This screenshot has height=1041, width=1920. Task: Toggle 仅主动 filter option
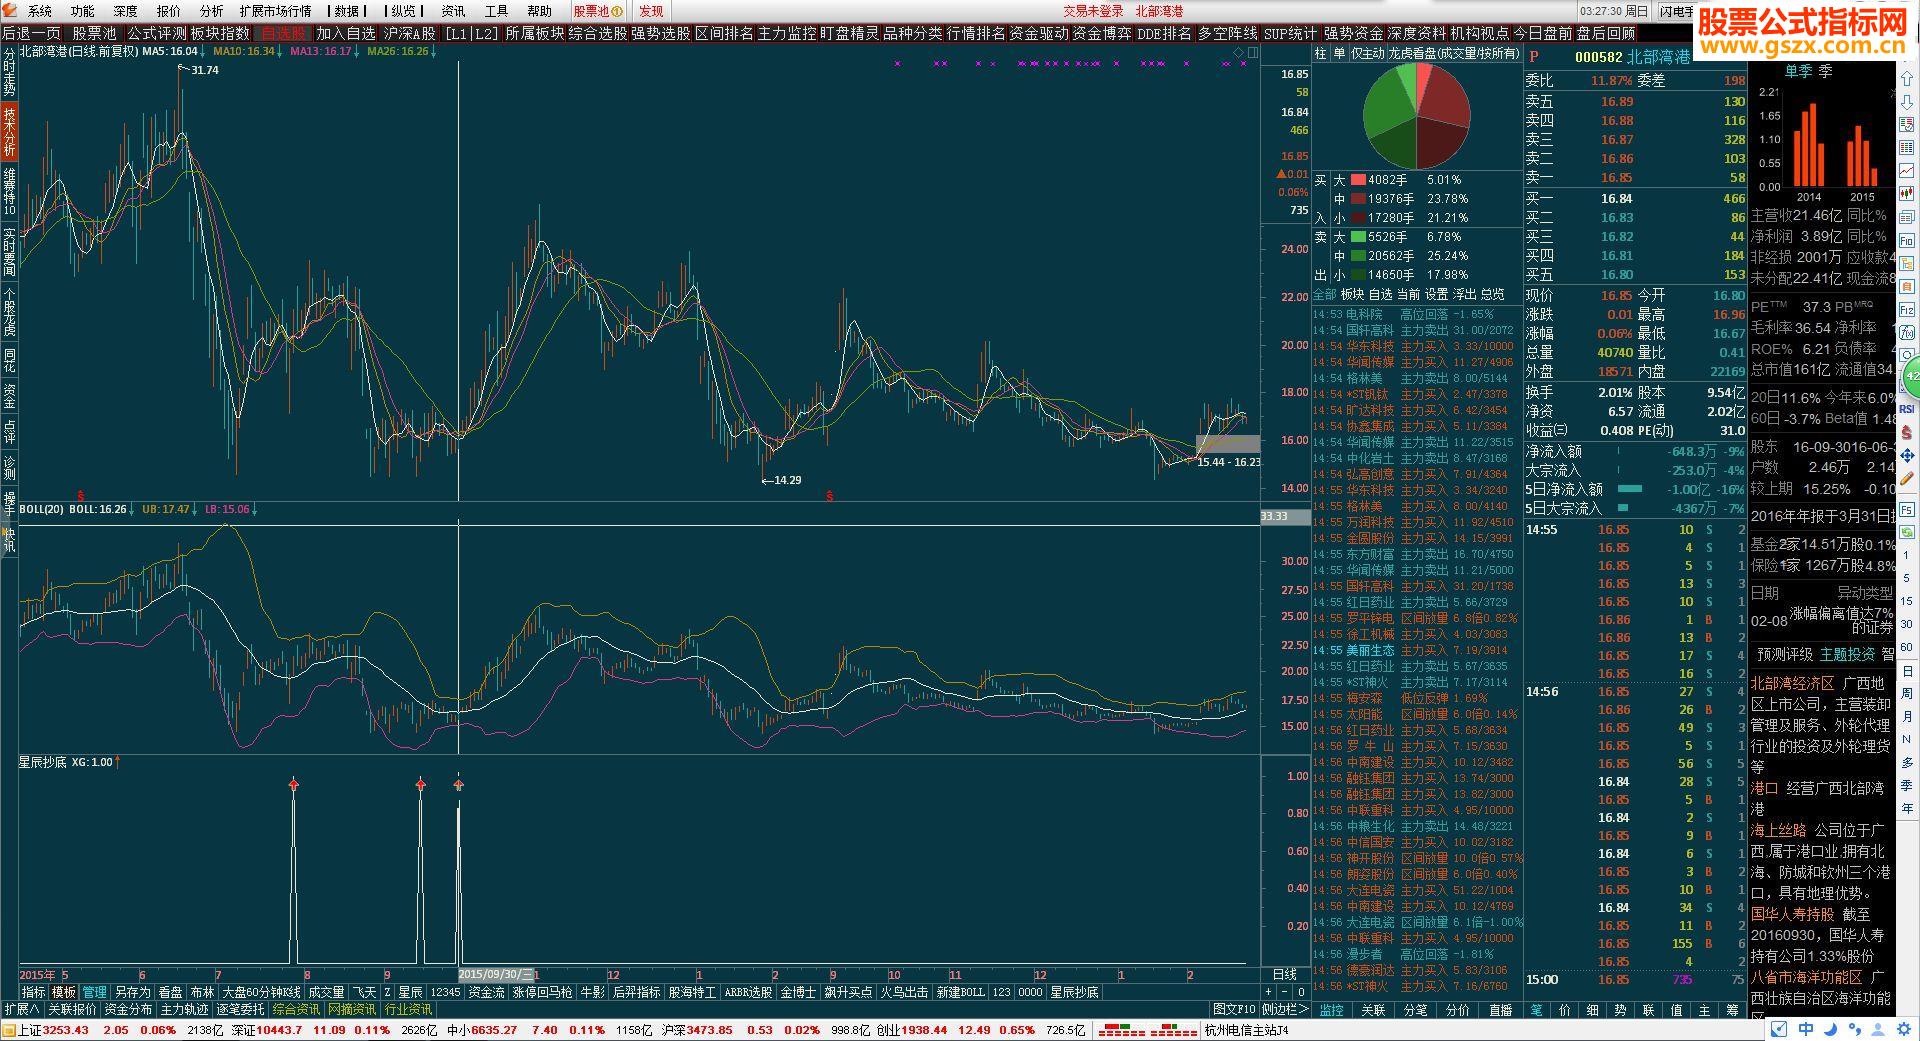[1367, 53]
